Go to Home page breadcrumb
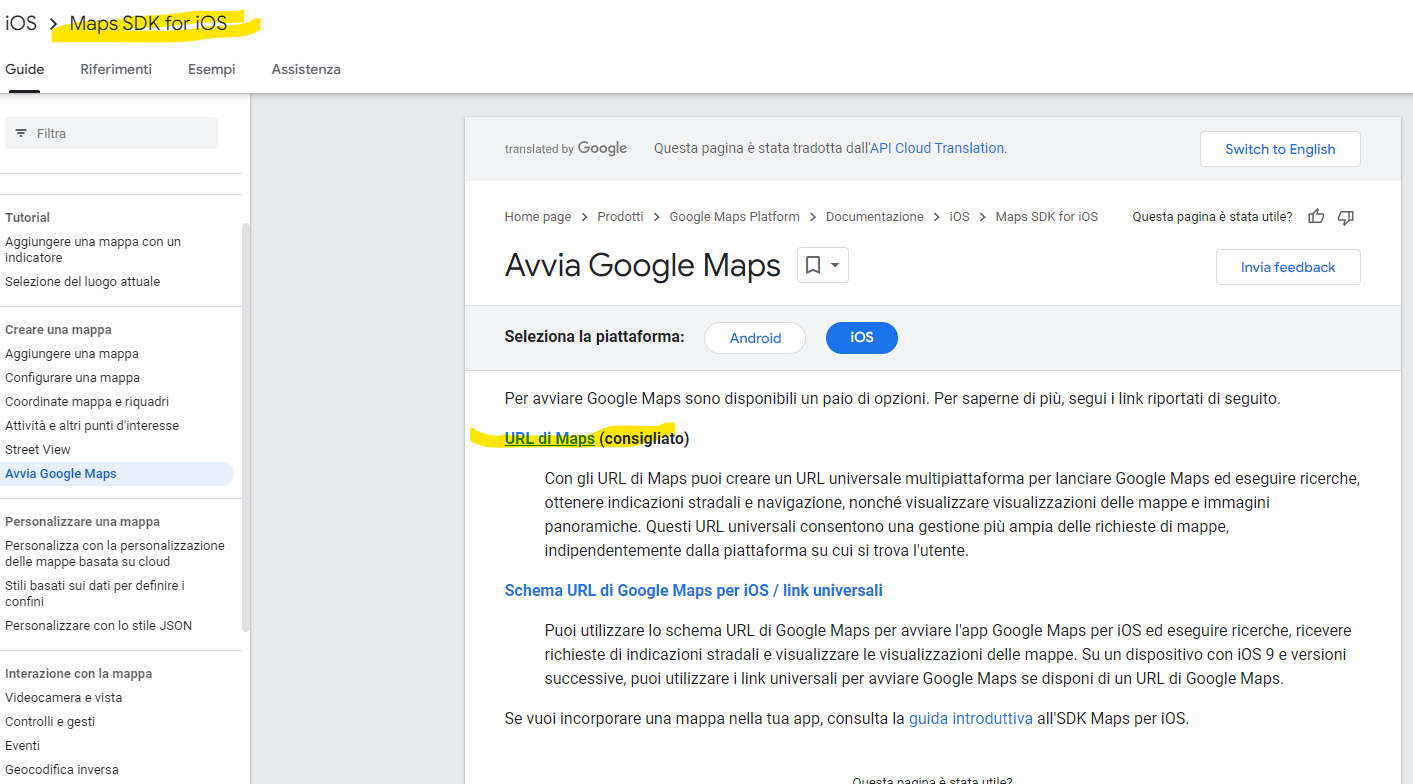 pyautogui.click(x=538, y=217)
